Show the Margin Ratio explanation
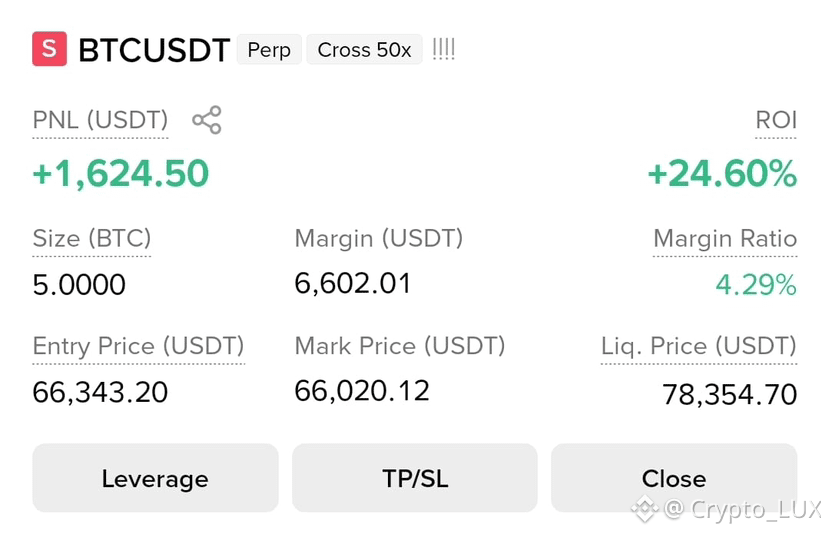829x534 pixels. tap(725, 238)
